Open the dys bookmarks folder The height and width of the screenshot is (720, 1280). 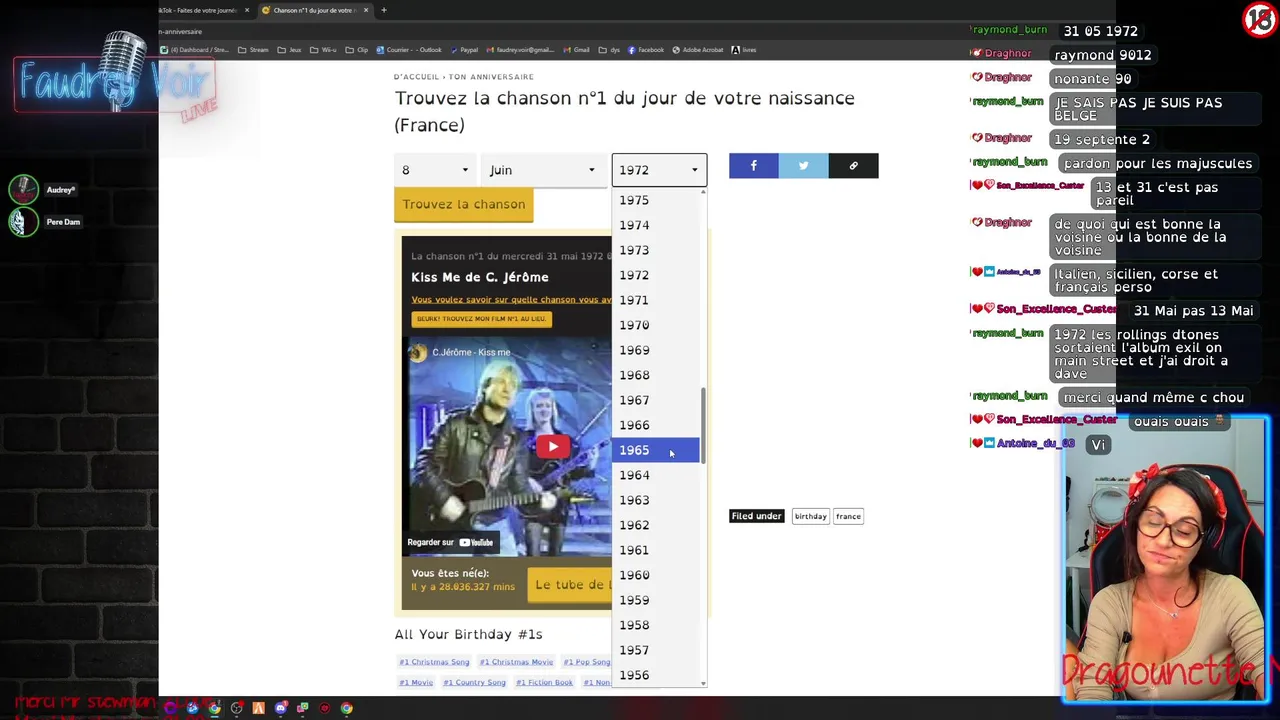(609, 50)
